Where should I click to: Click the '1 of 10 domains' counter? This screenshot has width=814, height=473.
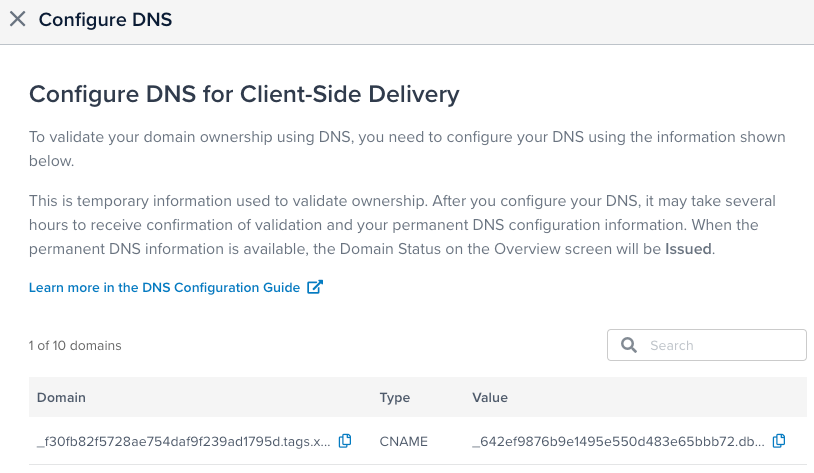pos(75,346)
